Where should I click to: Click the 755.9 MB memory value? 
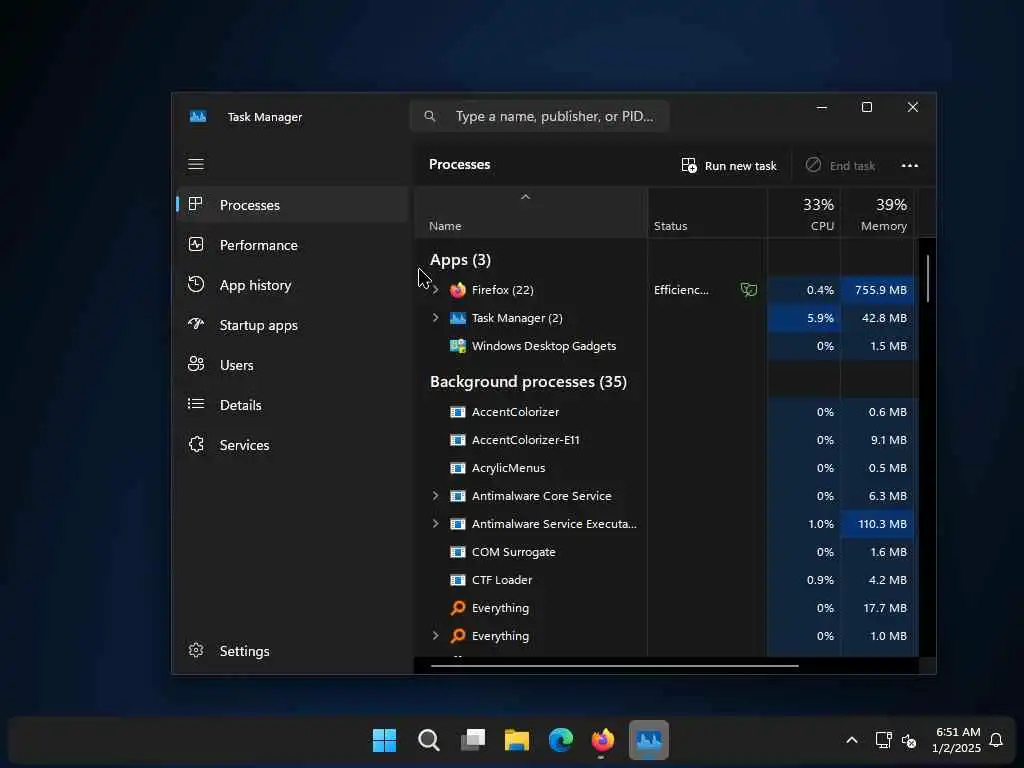pyautogui.click(x=880, y=290)
